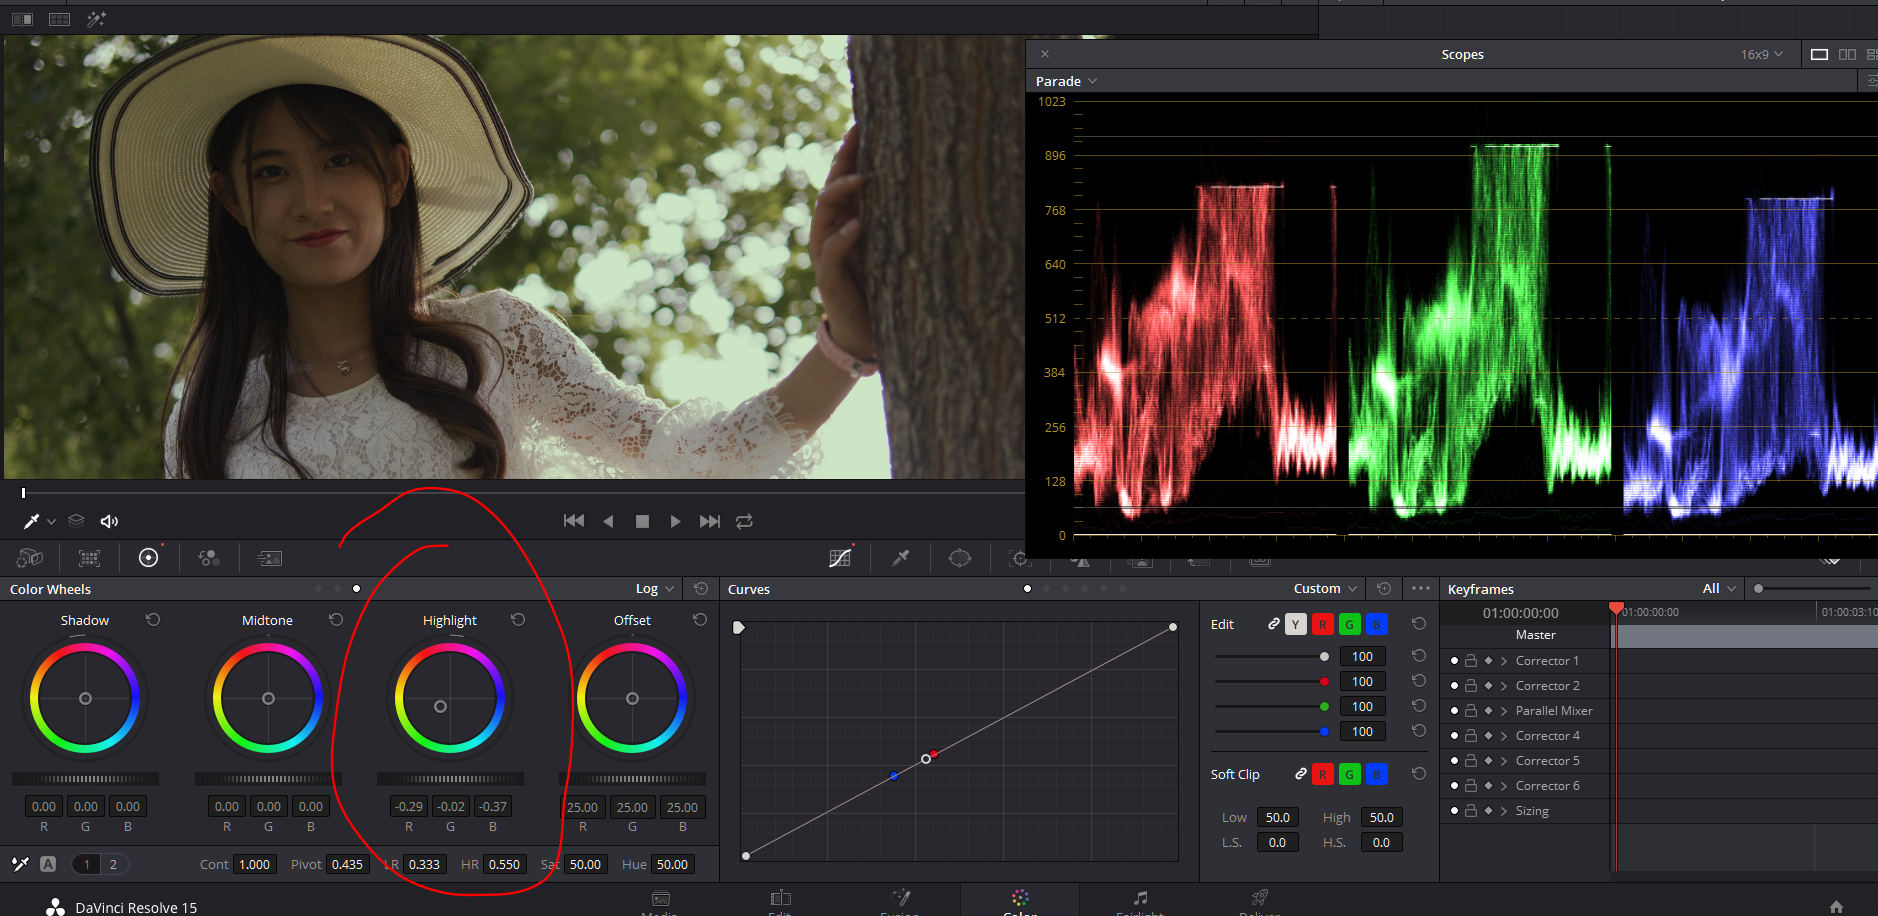Screen dimensions: 1878x916
Task: Select the green Edit curve channel
Action: (1350, 625)
